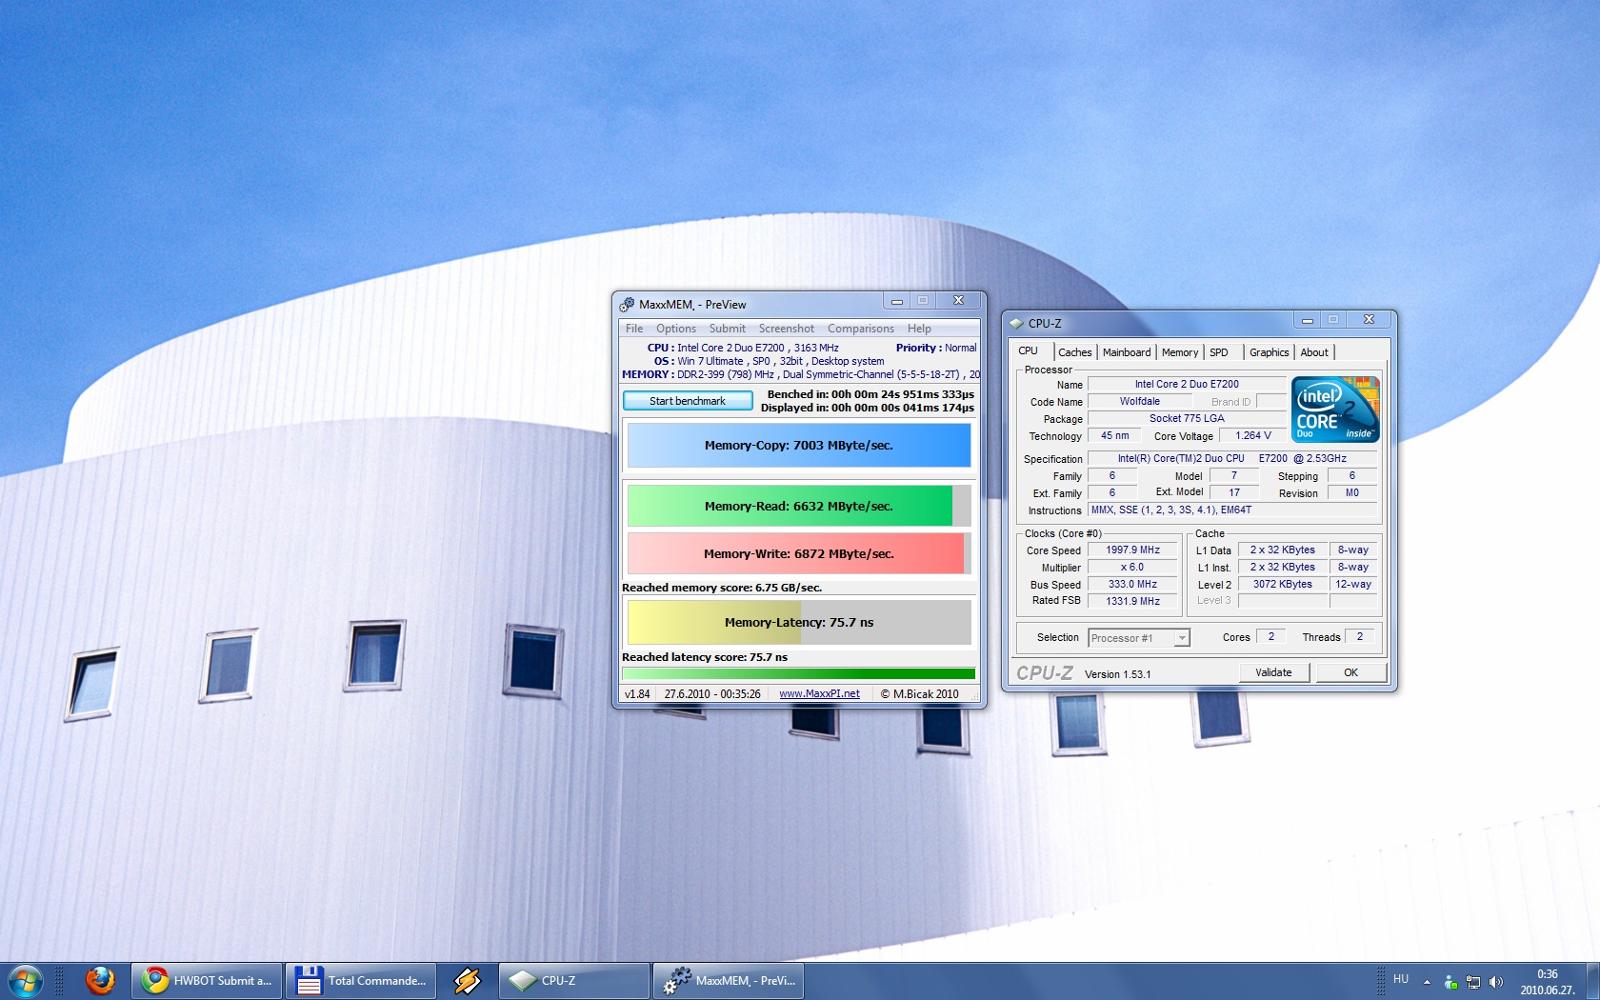Screen dimensions: 1600x1000
Task: Click the Level 2 cache value 3072 KBytes
Action: click(1283, 584)
